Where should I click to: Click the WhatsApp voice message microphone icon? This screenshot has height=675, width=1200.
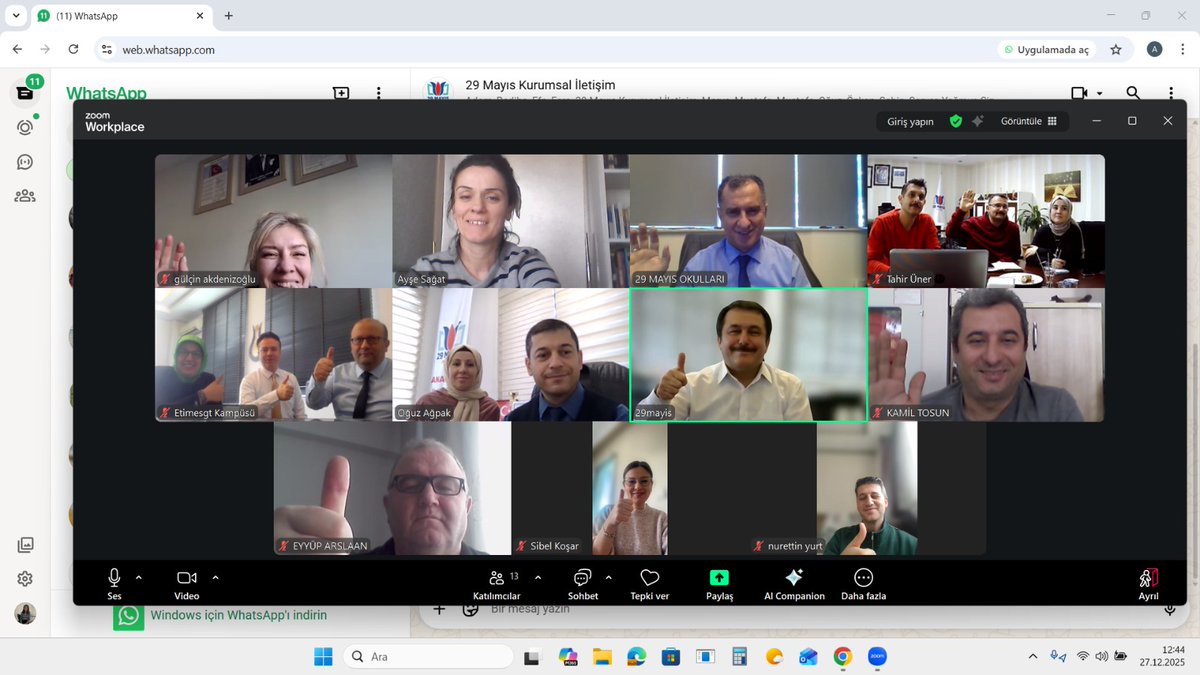tap(1169, 609)
